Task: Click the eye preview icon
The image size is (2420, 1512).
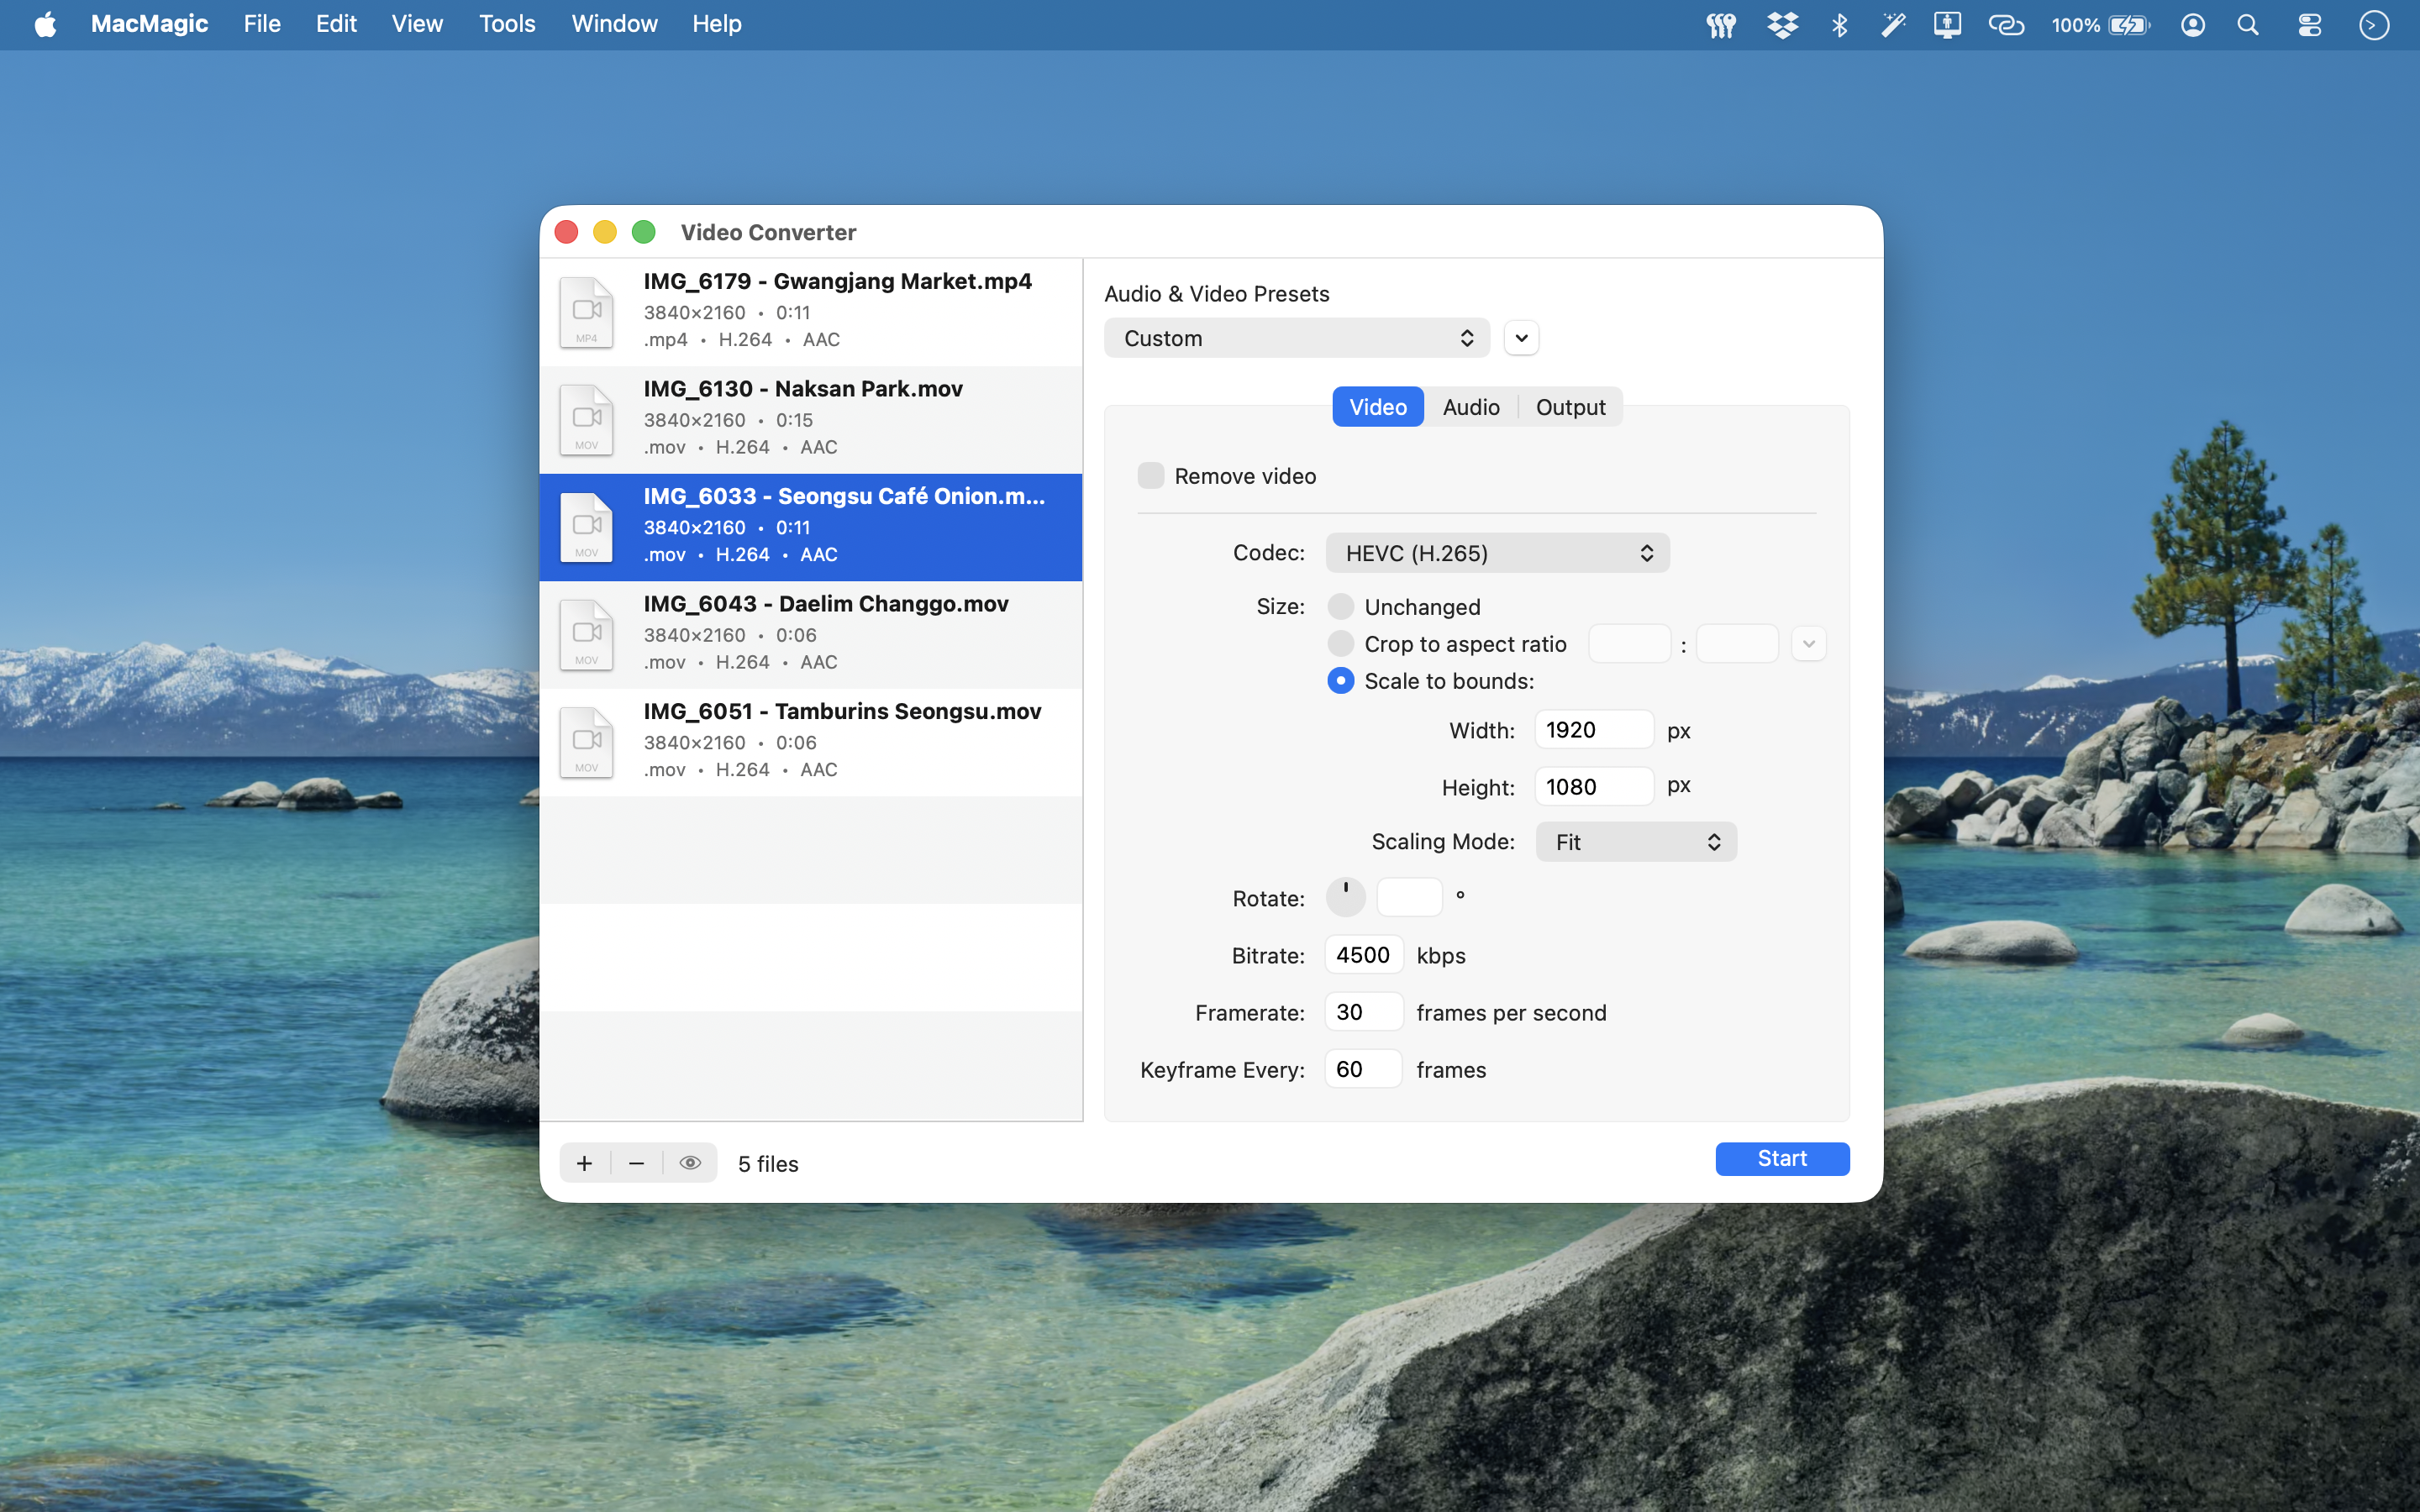Action: tap(690, 1163)
